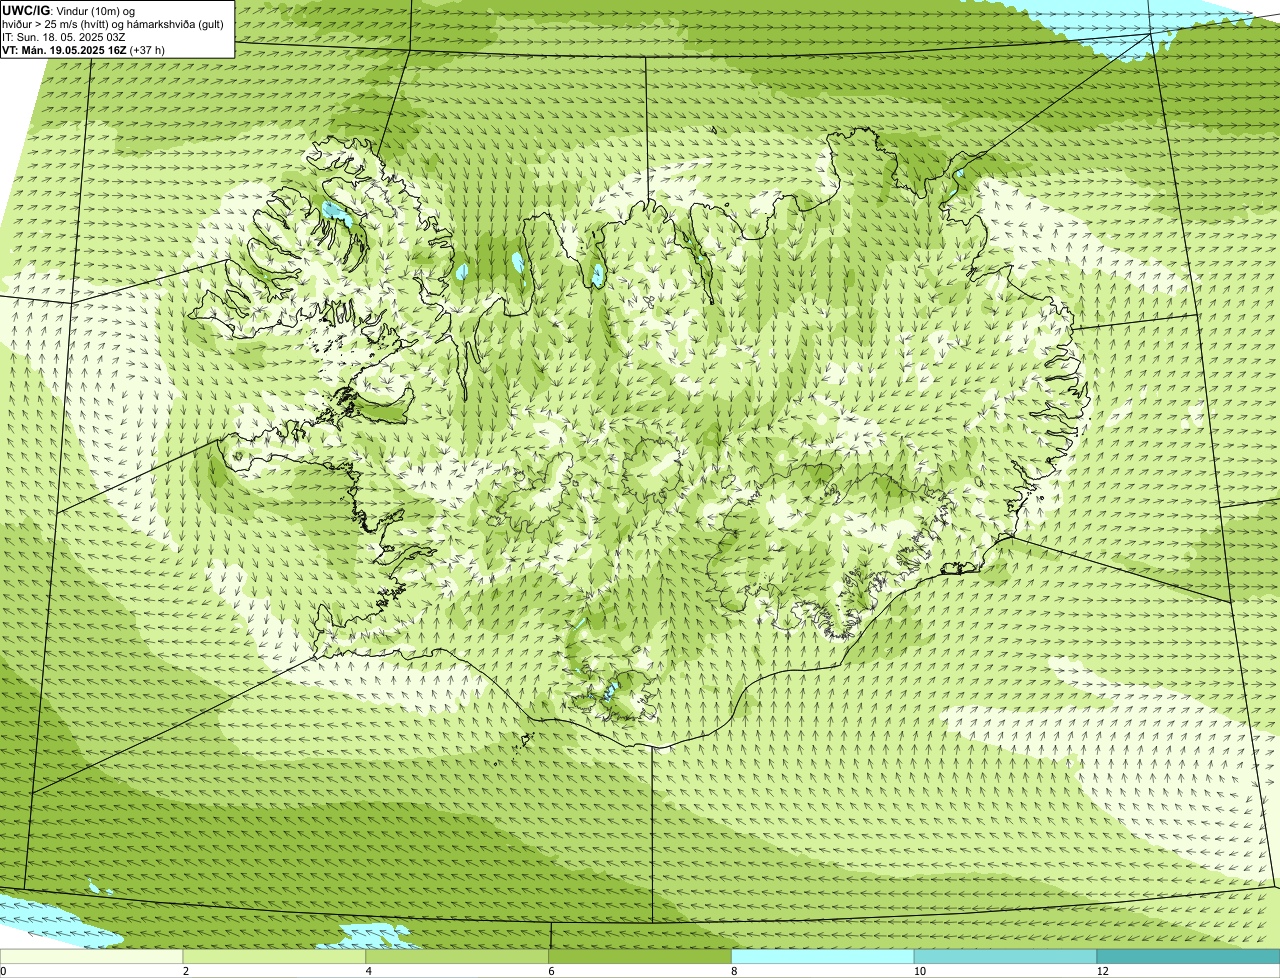Click the 2–4 m/s light green legend swatch

point(275,957)
